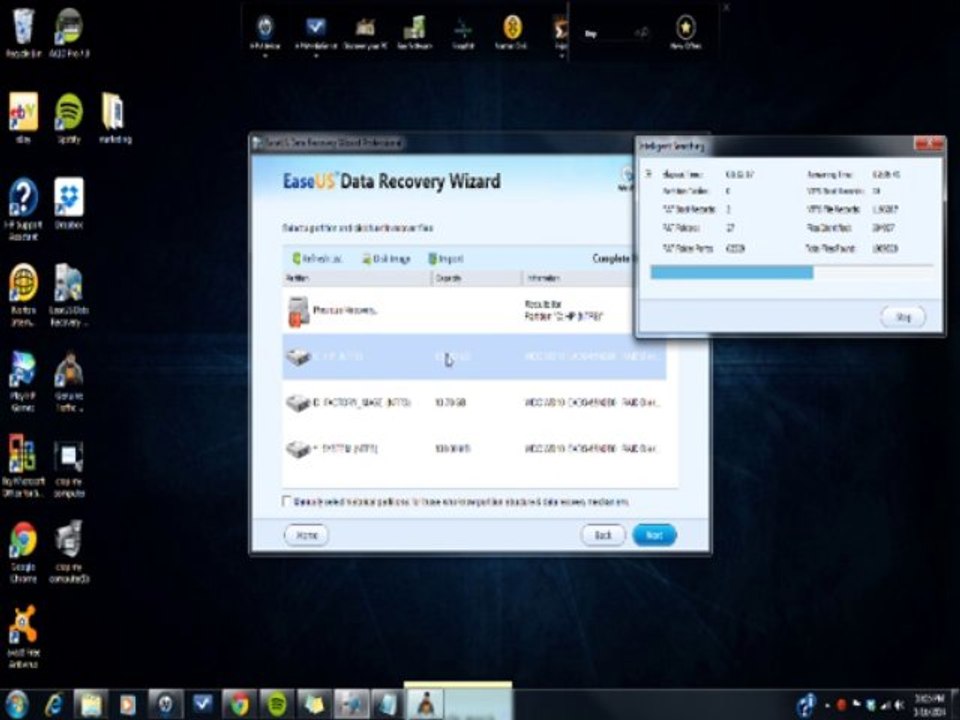Open the Recycle Bin desktop icon
The image size is (960, 720).
23,32
